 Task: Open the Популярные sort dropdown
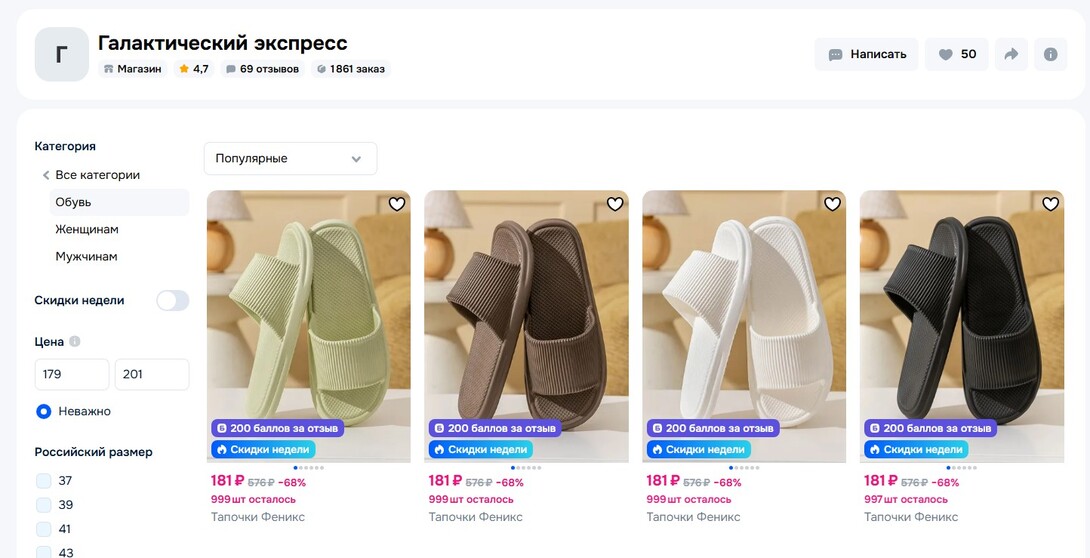pyautogui.click(x=290, y=158)
